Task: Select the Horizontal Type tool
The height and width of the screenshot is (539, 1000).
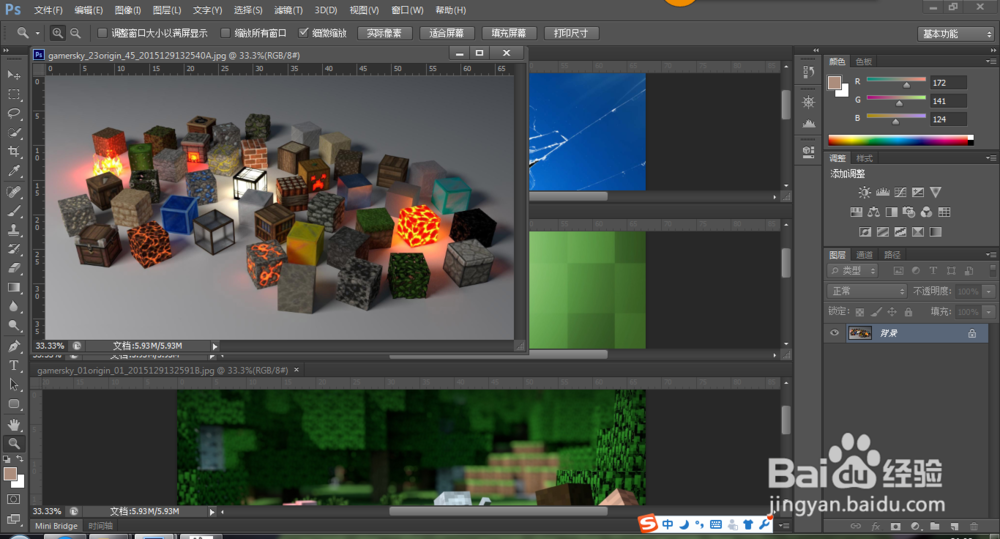Action: click(13, 365)
